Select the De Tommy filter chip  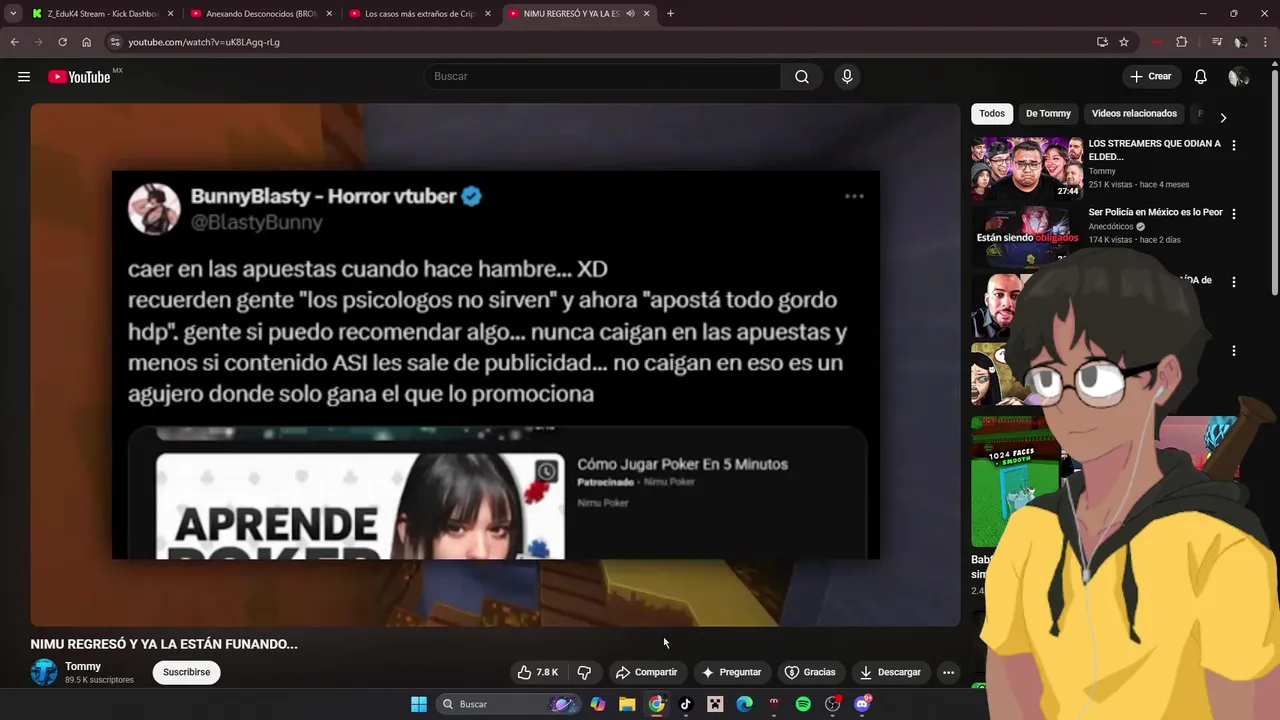[x=1048, y=114]
